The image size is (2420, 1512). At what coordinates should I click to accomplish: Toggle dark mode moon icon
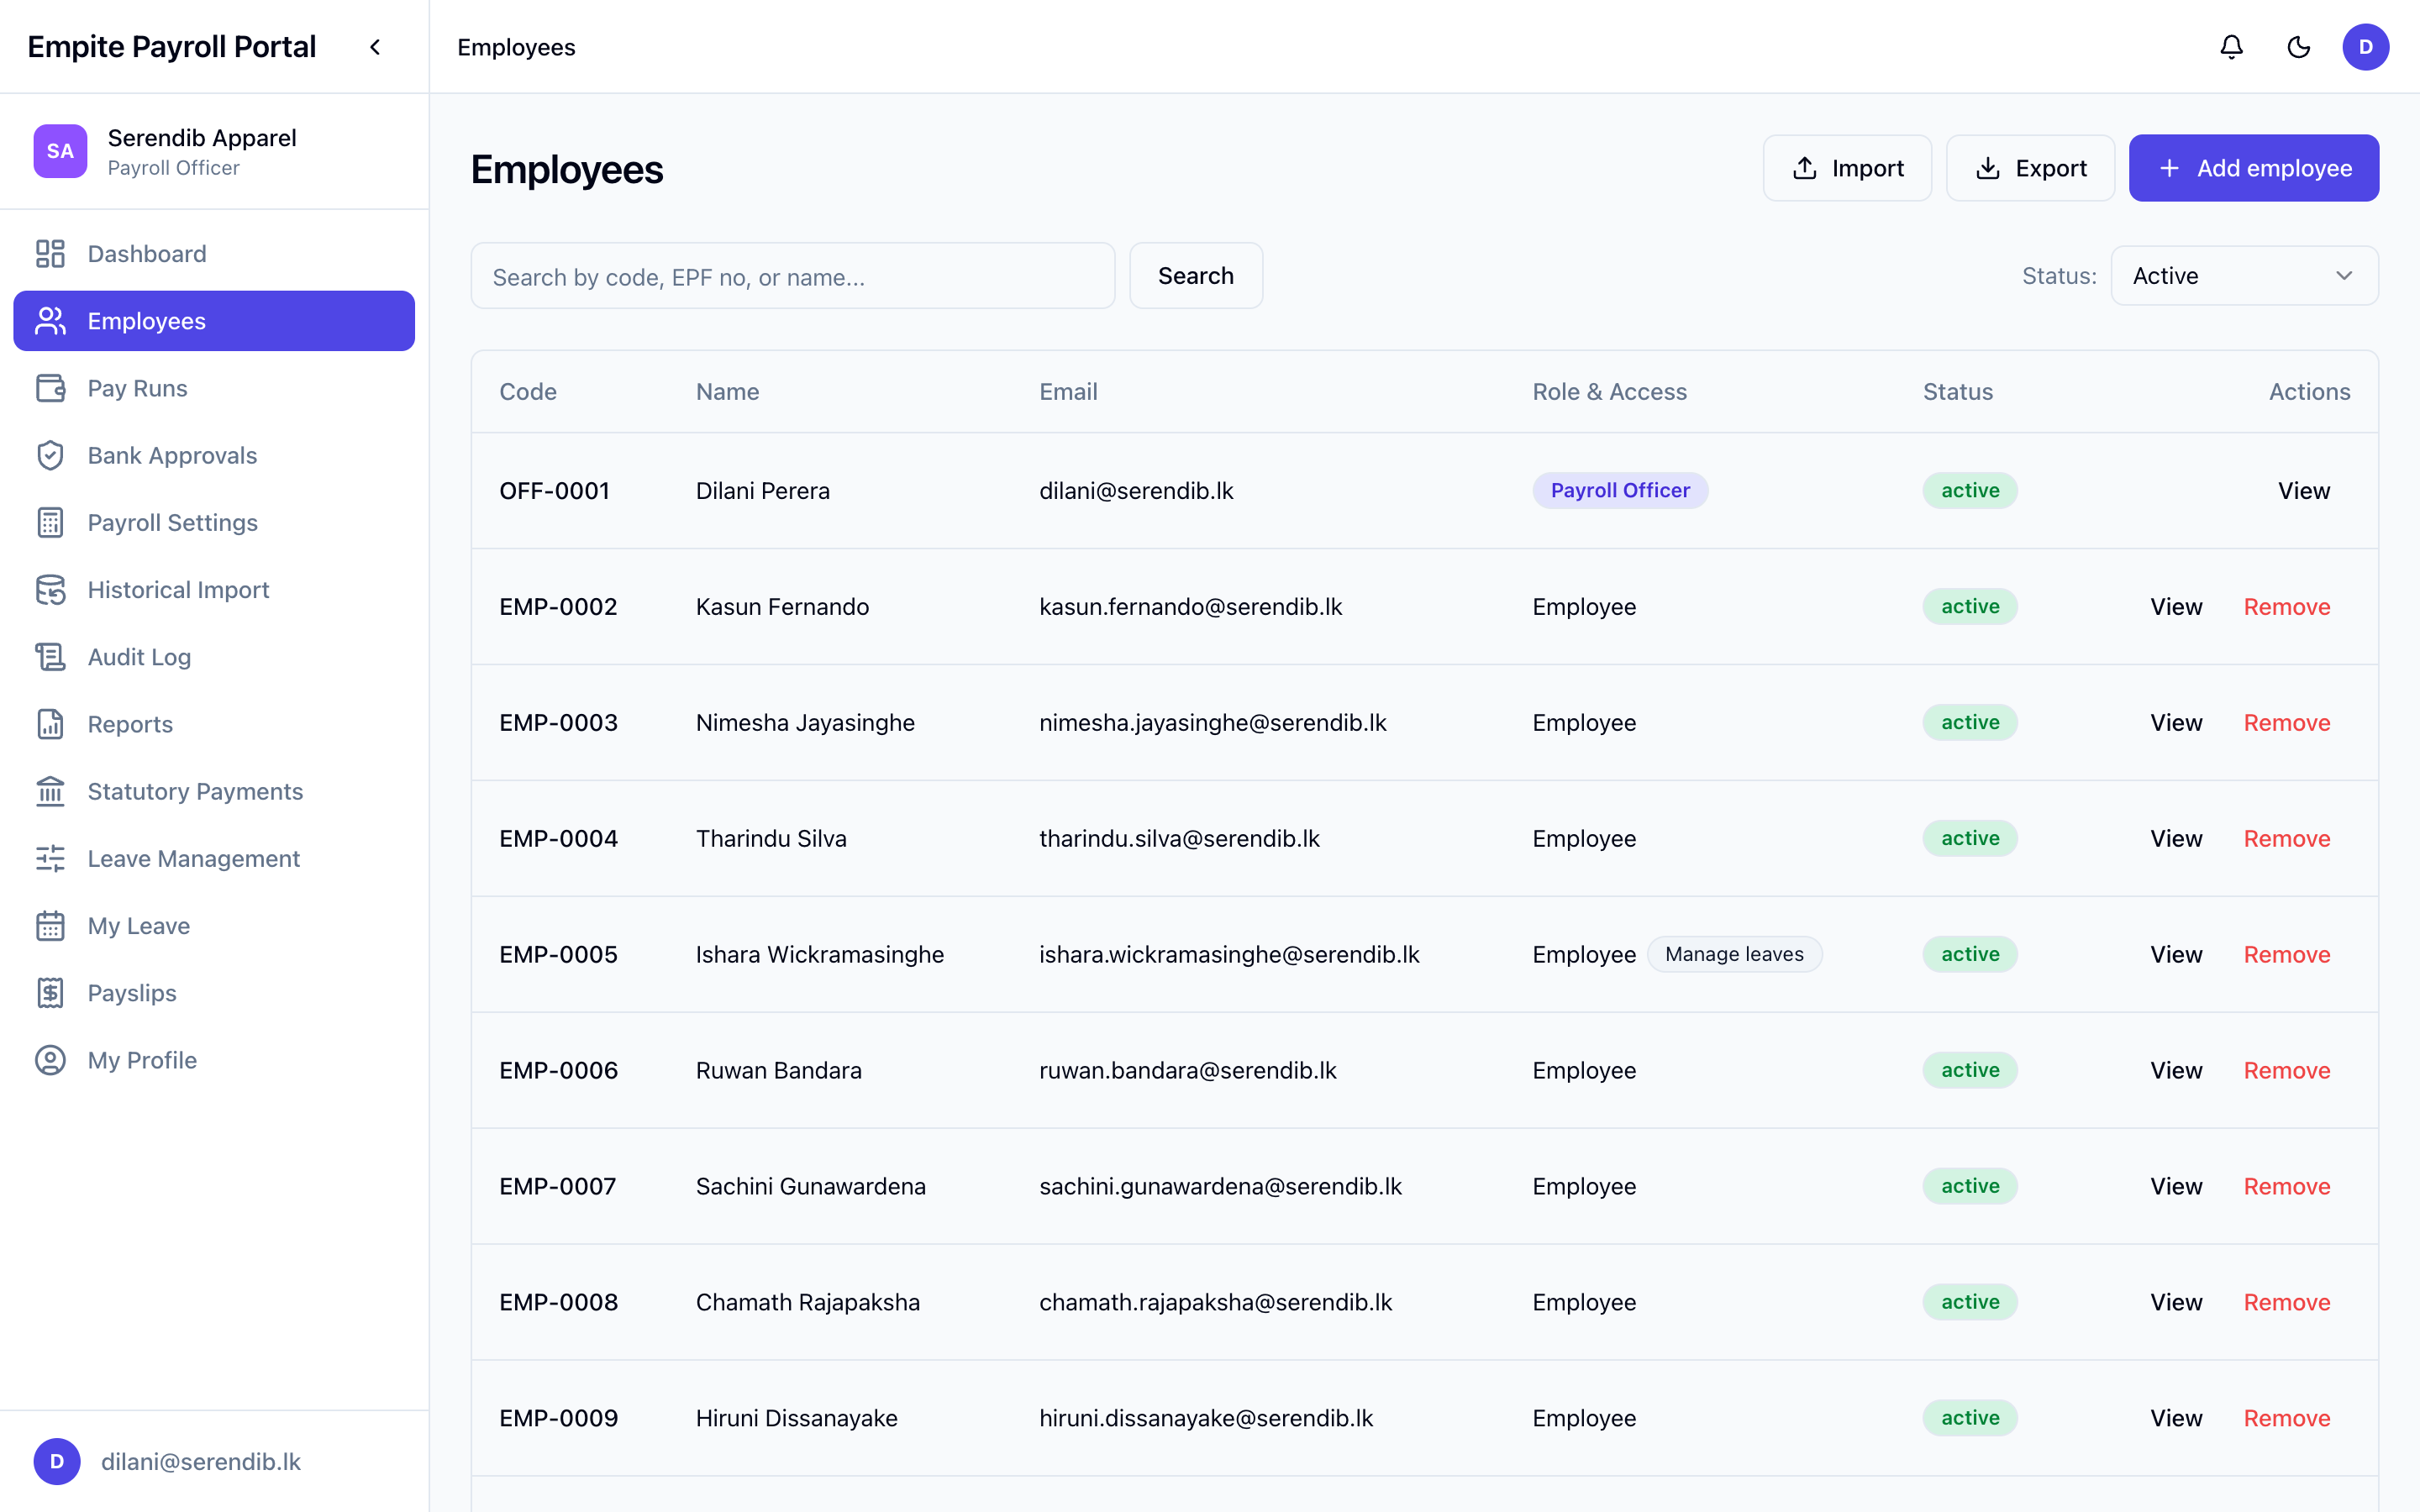tap(2298, 47)
